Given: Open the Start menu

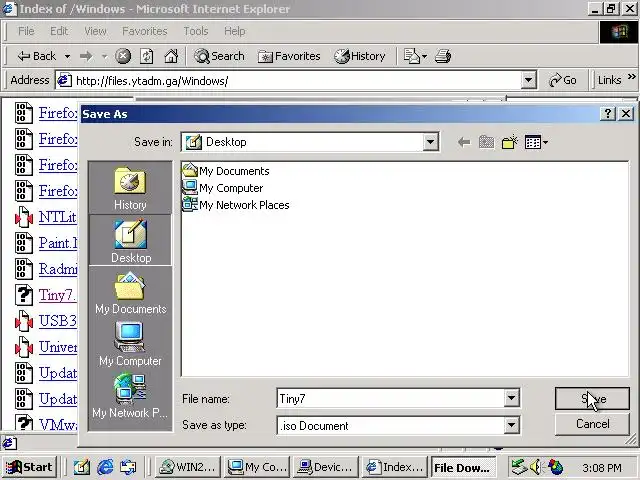Looking at the screenshot, I should pyautogui.click(x=29, y=467).
